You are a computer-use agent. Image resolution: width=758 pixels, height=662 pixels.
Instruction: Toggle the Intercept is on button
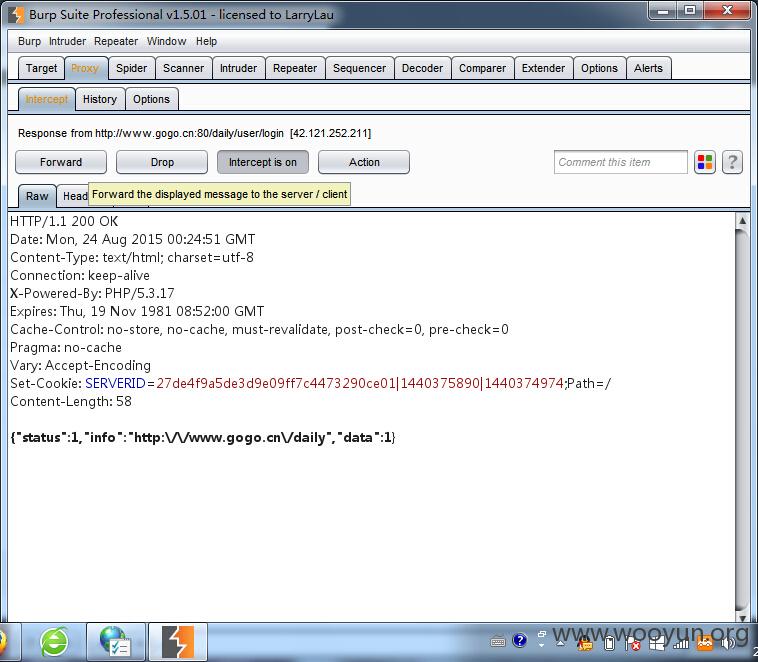pos(262,162)
